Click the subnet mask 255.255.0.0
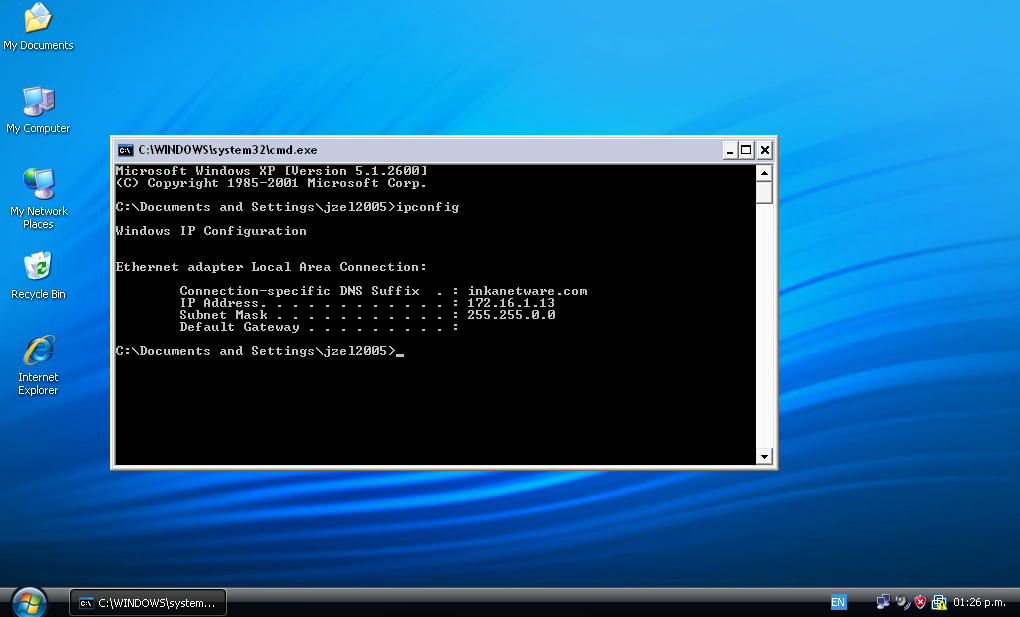This screenshot has width=1020, height=617. (x=511, y=315)
